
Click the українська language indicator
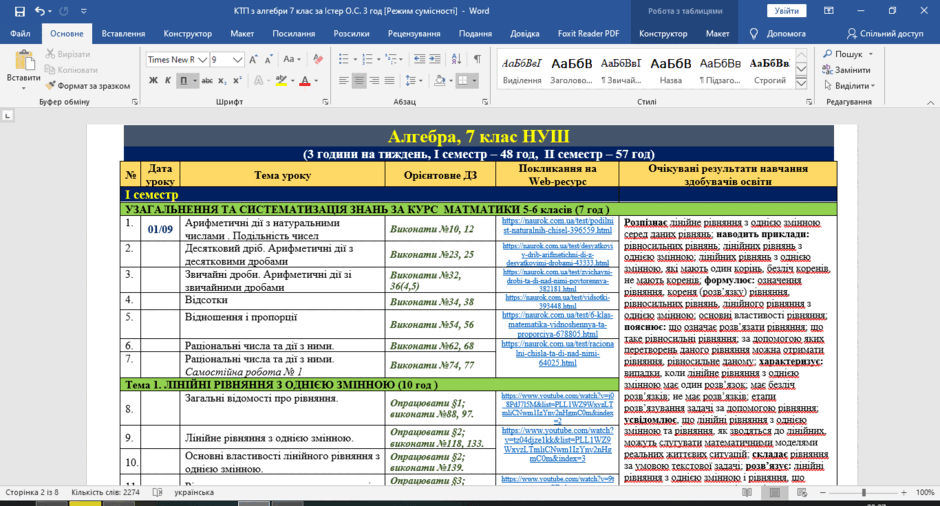click(194, 492)
